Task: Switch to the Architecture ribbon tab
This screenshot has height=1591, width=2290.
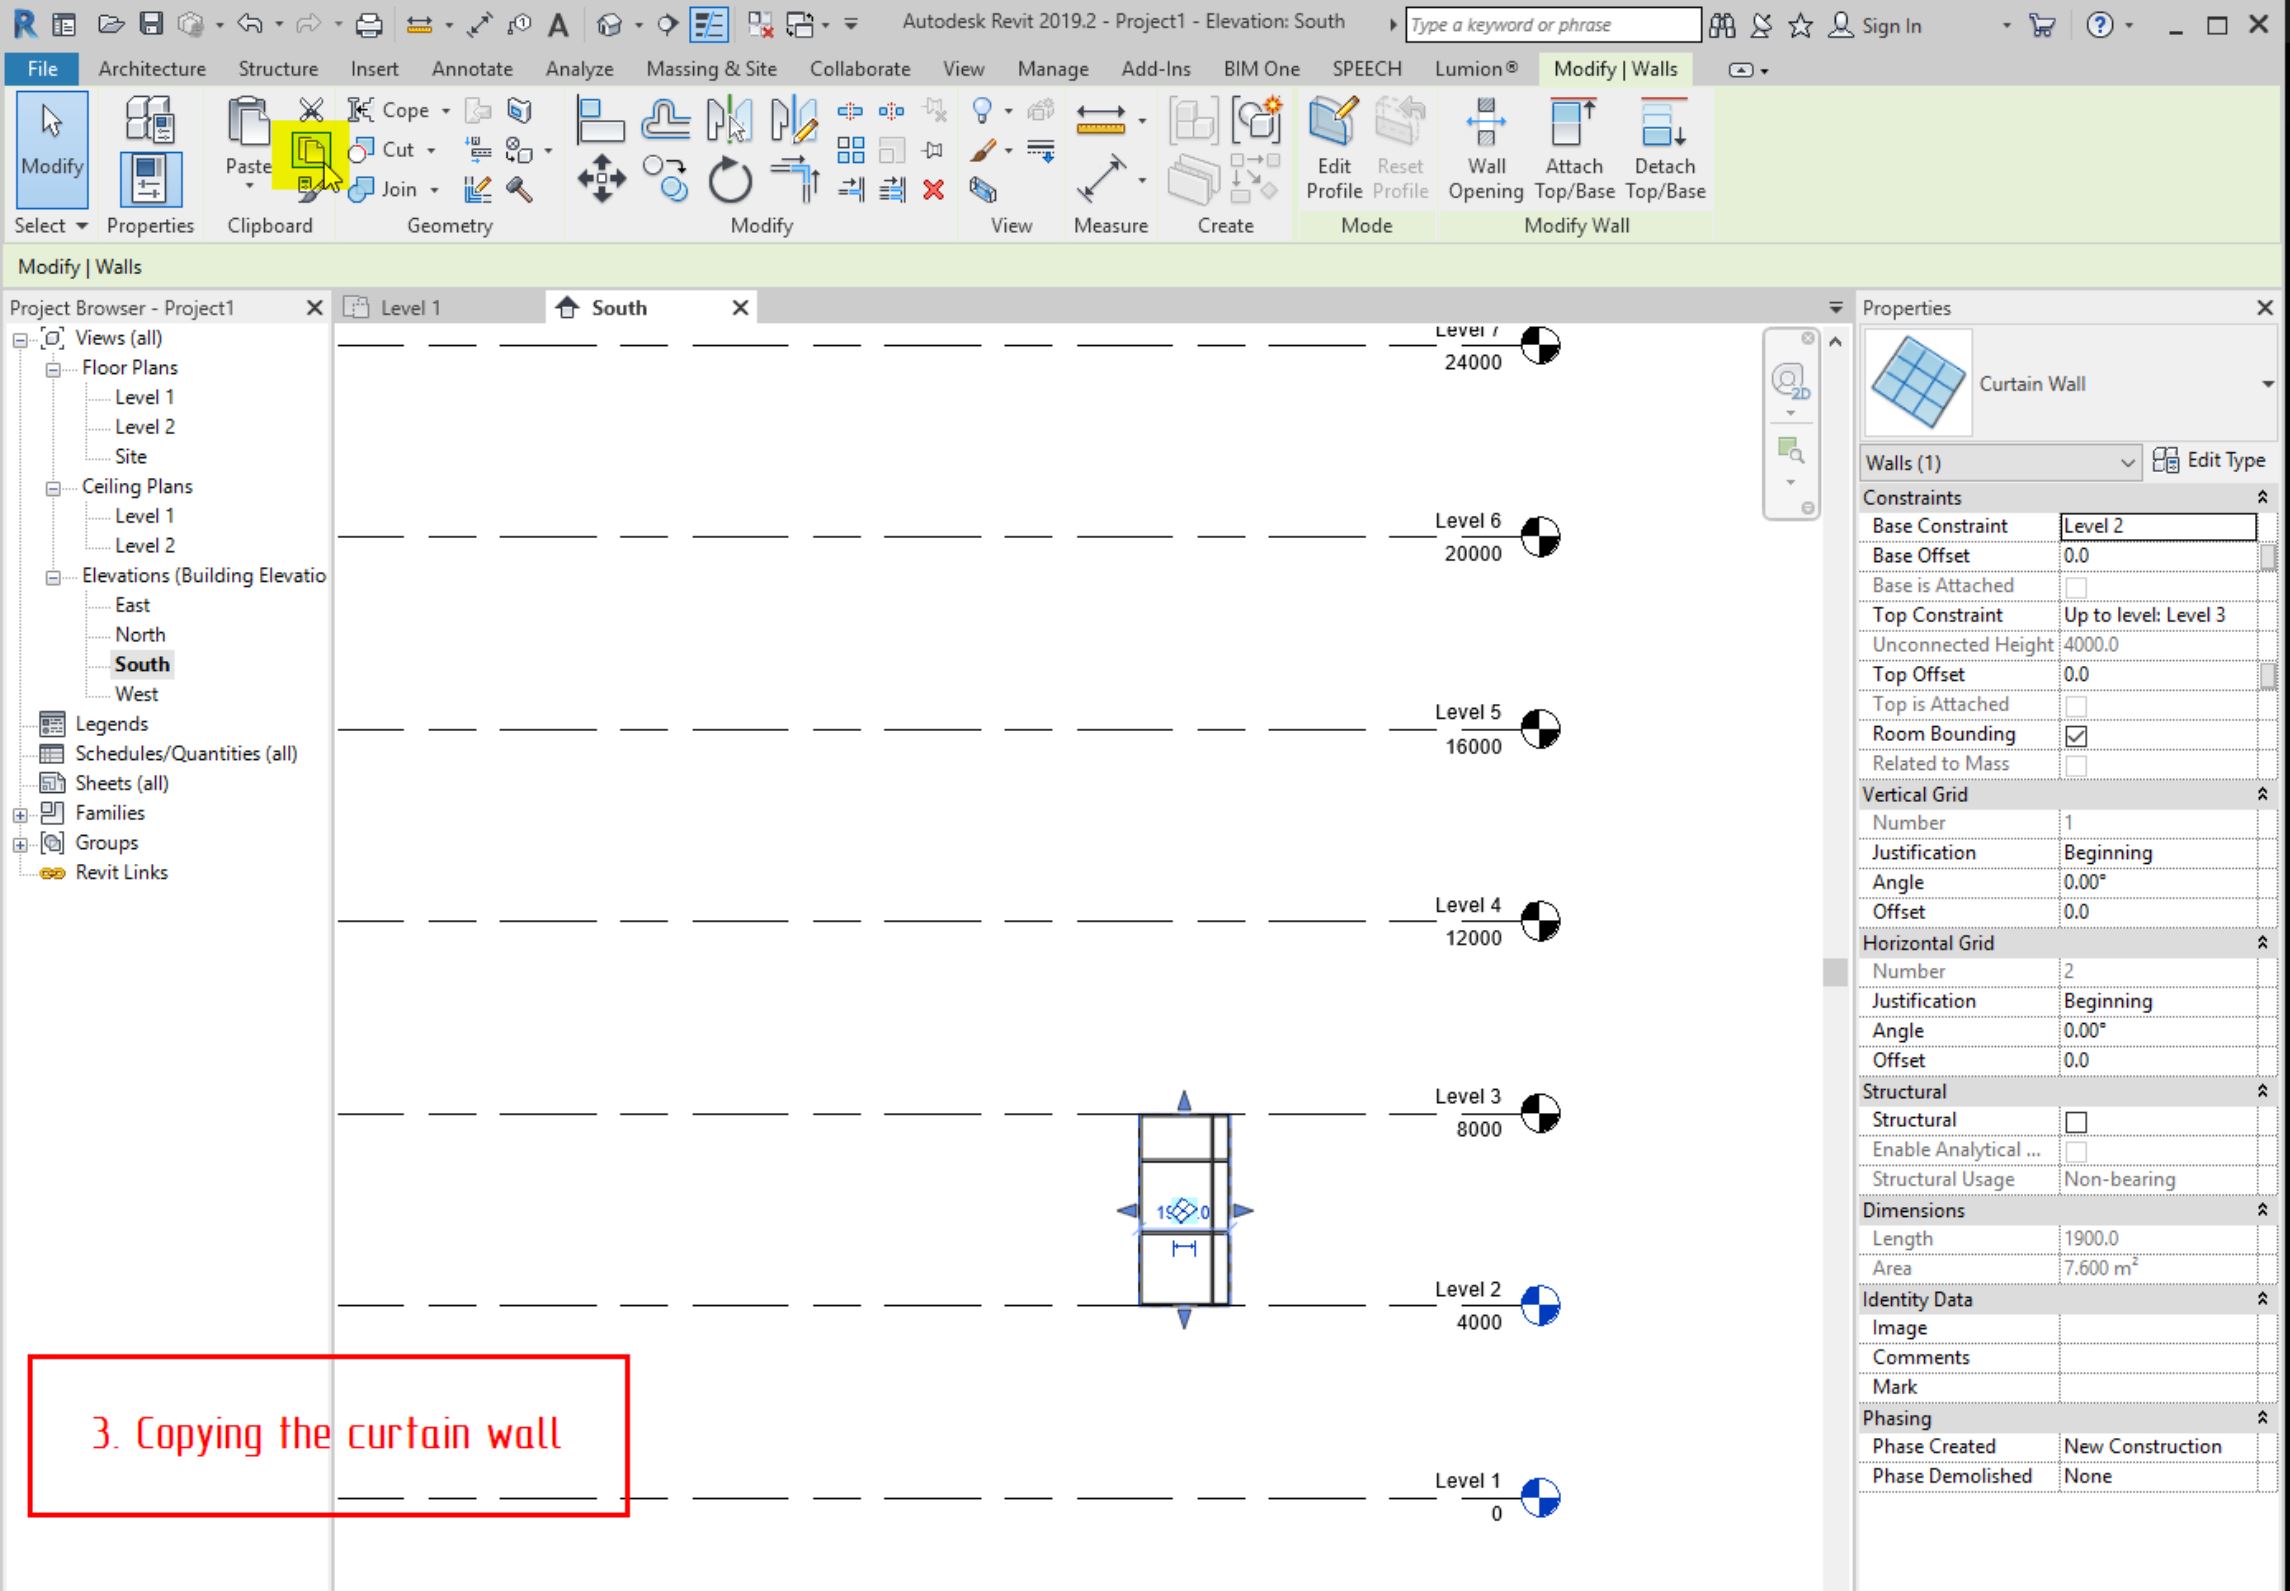Action: click(x=150, y=68)
